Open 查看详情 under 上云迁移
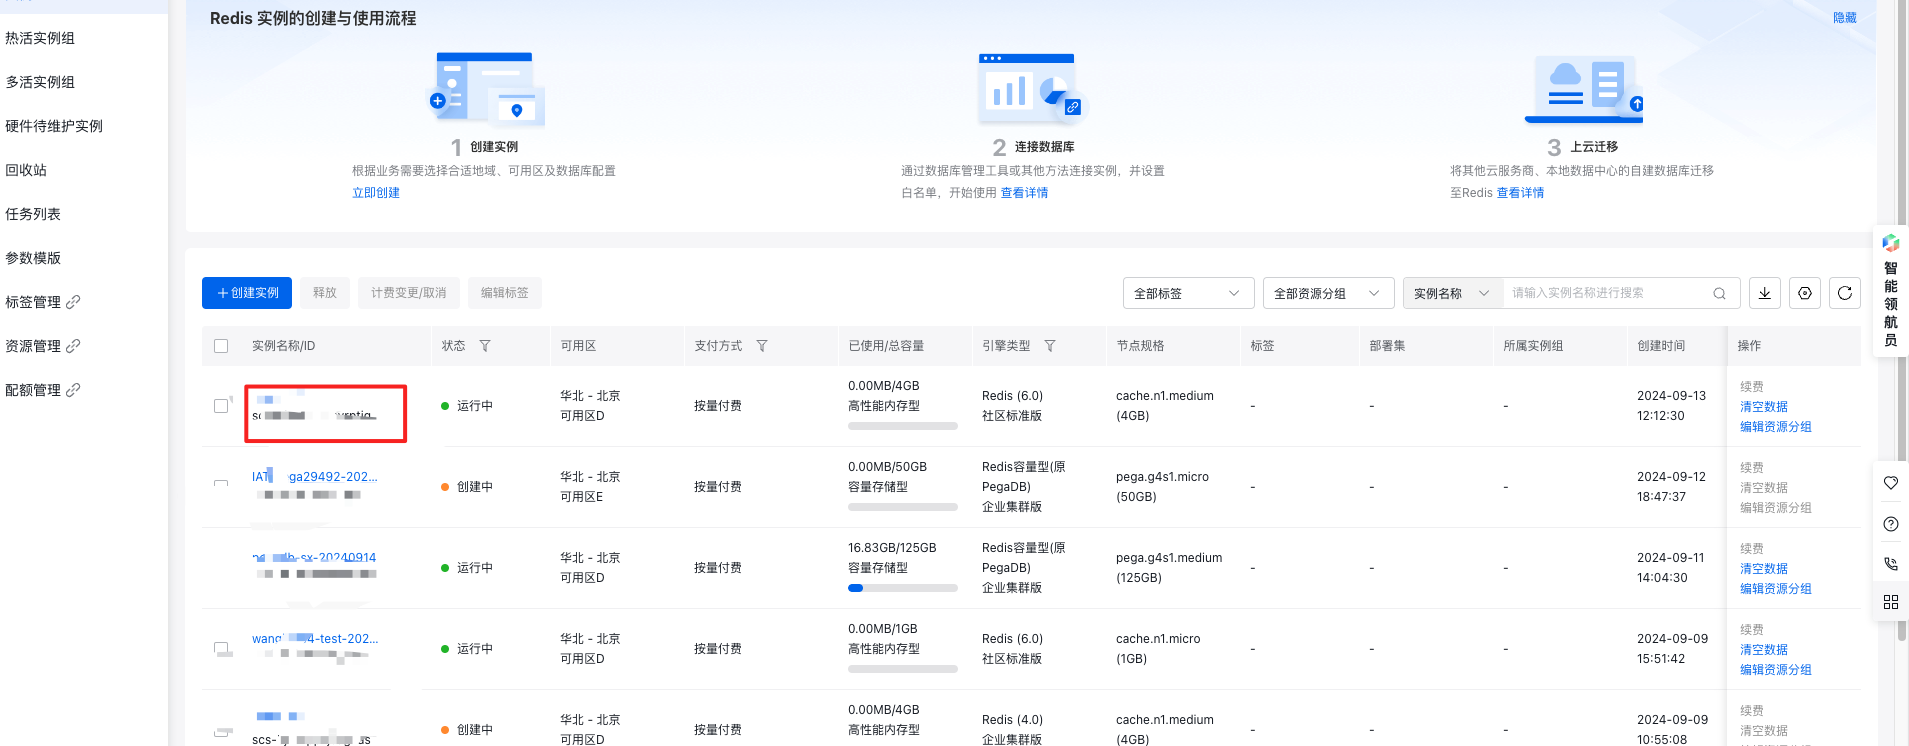The width and height of the screenshot is (1909, 746). coord(1521,193)
